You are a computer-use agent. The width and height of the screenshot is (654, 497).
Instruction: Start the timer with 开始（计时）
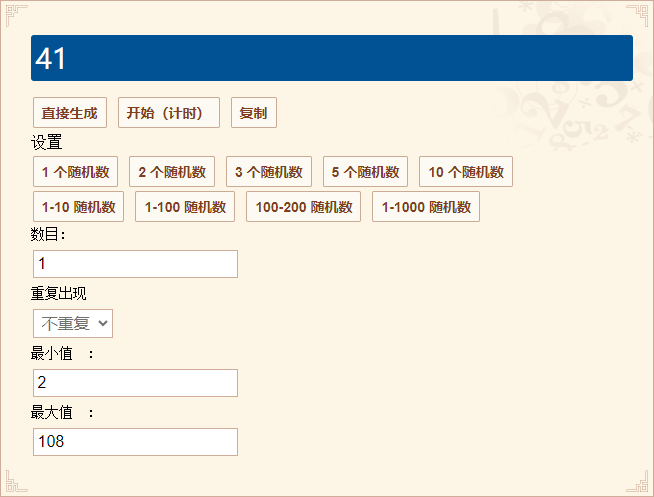(169, 113)
